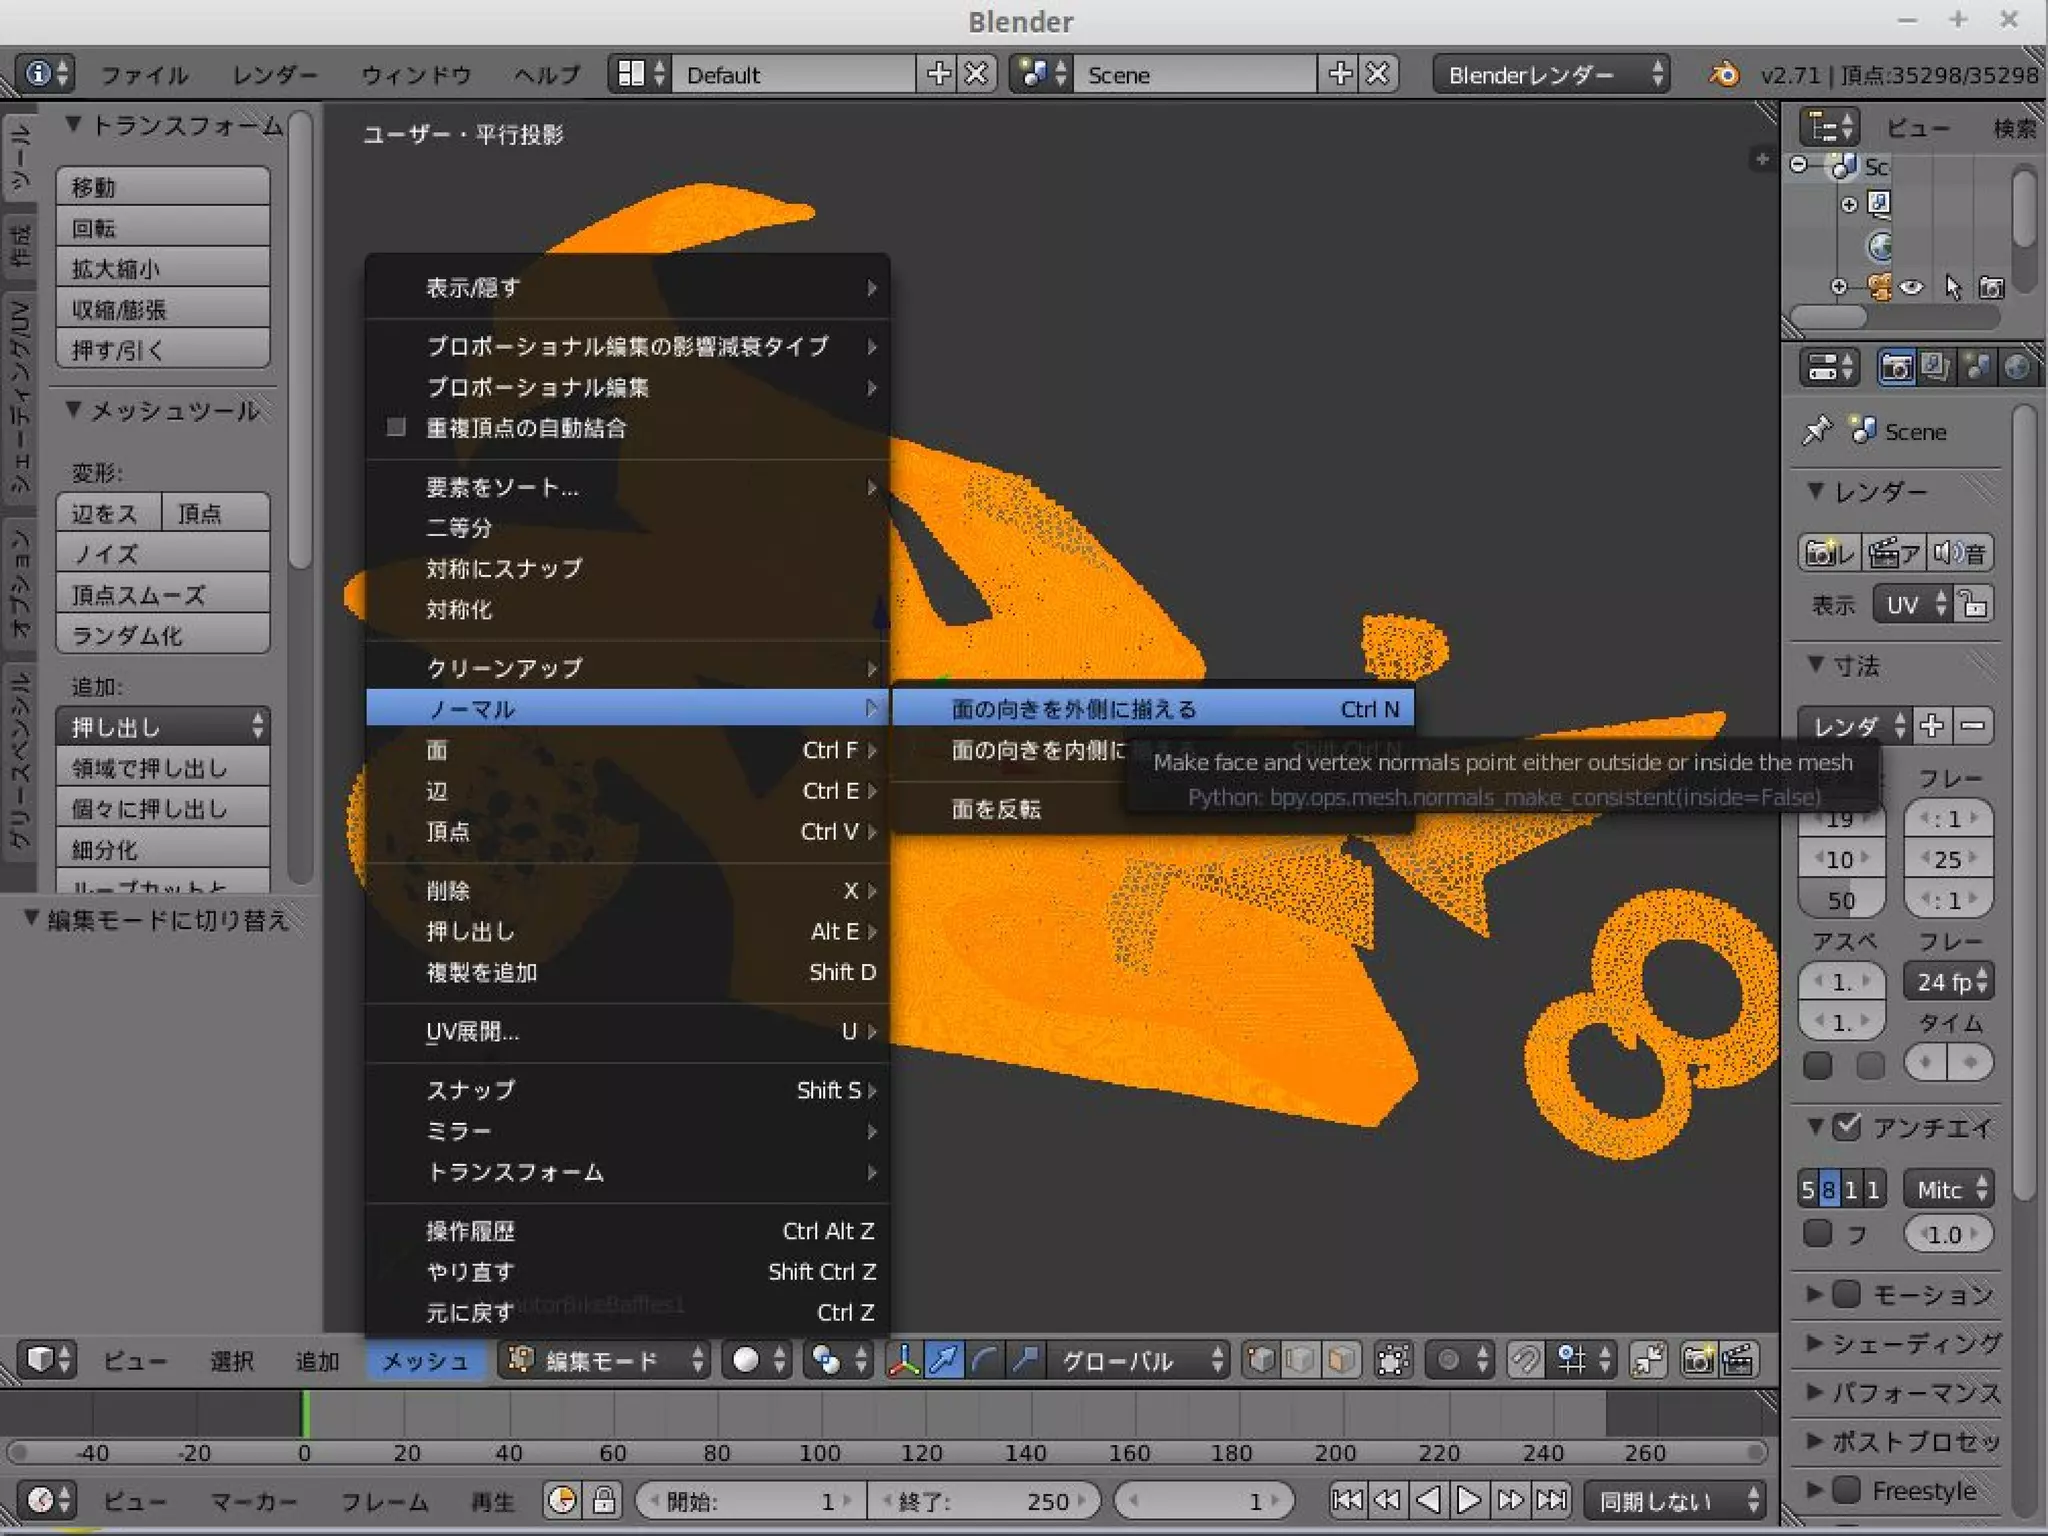
Task: Click OpenGL render image camera icon
Action: pos(1697,1360)
